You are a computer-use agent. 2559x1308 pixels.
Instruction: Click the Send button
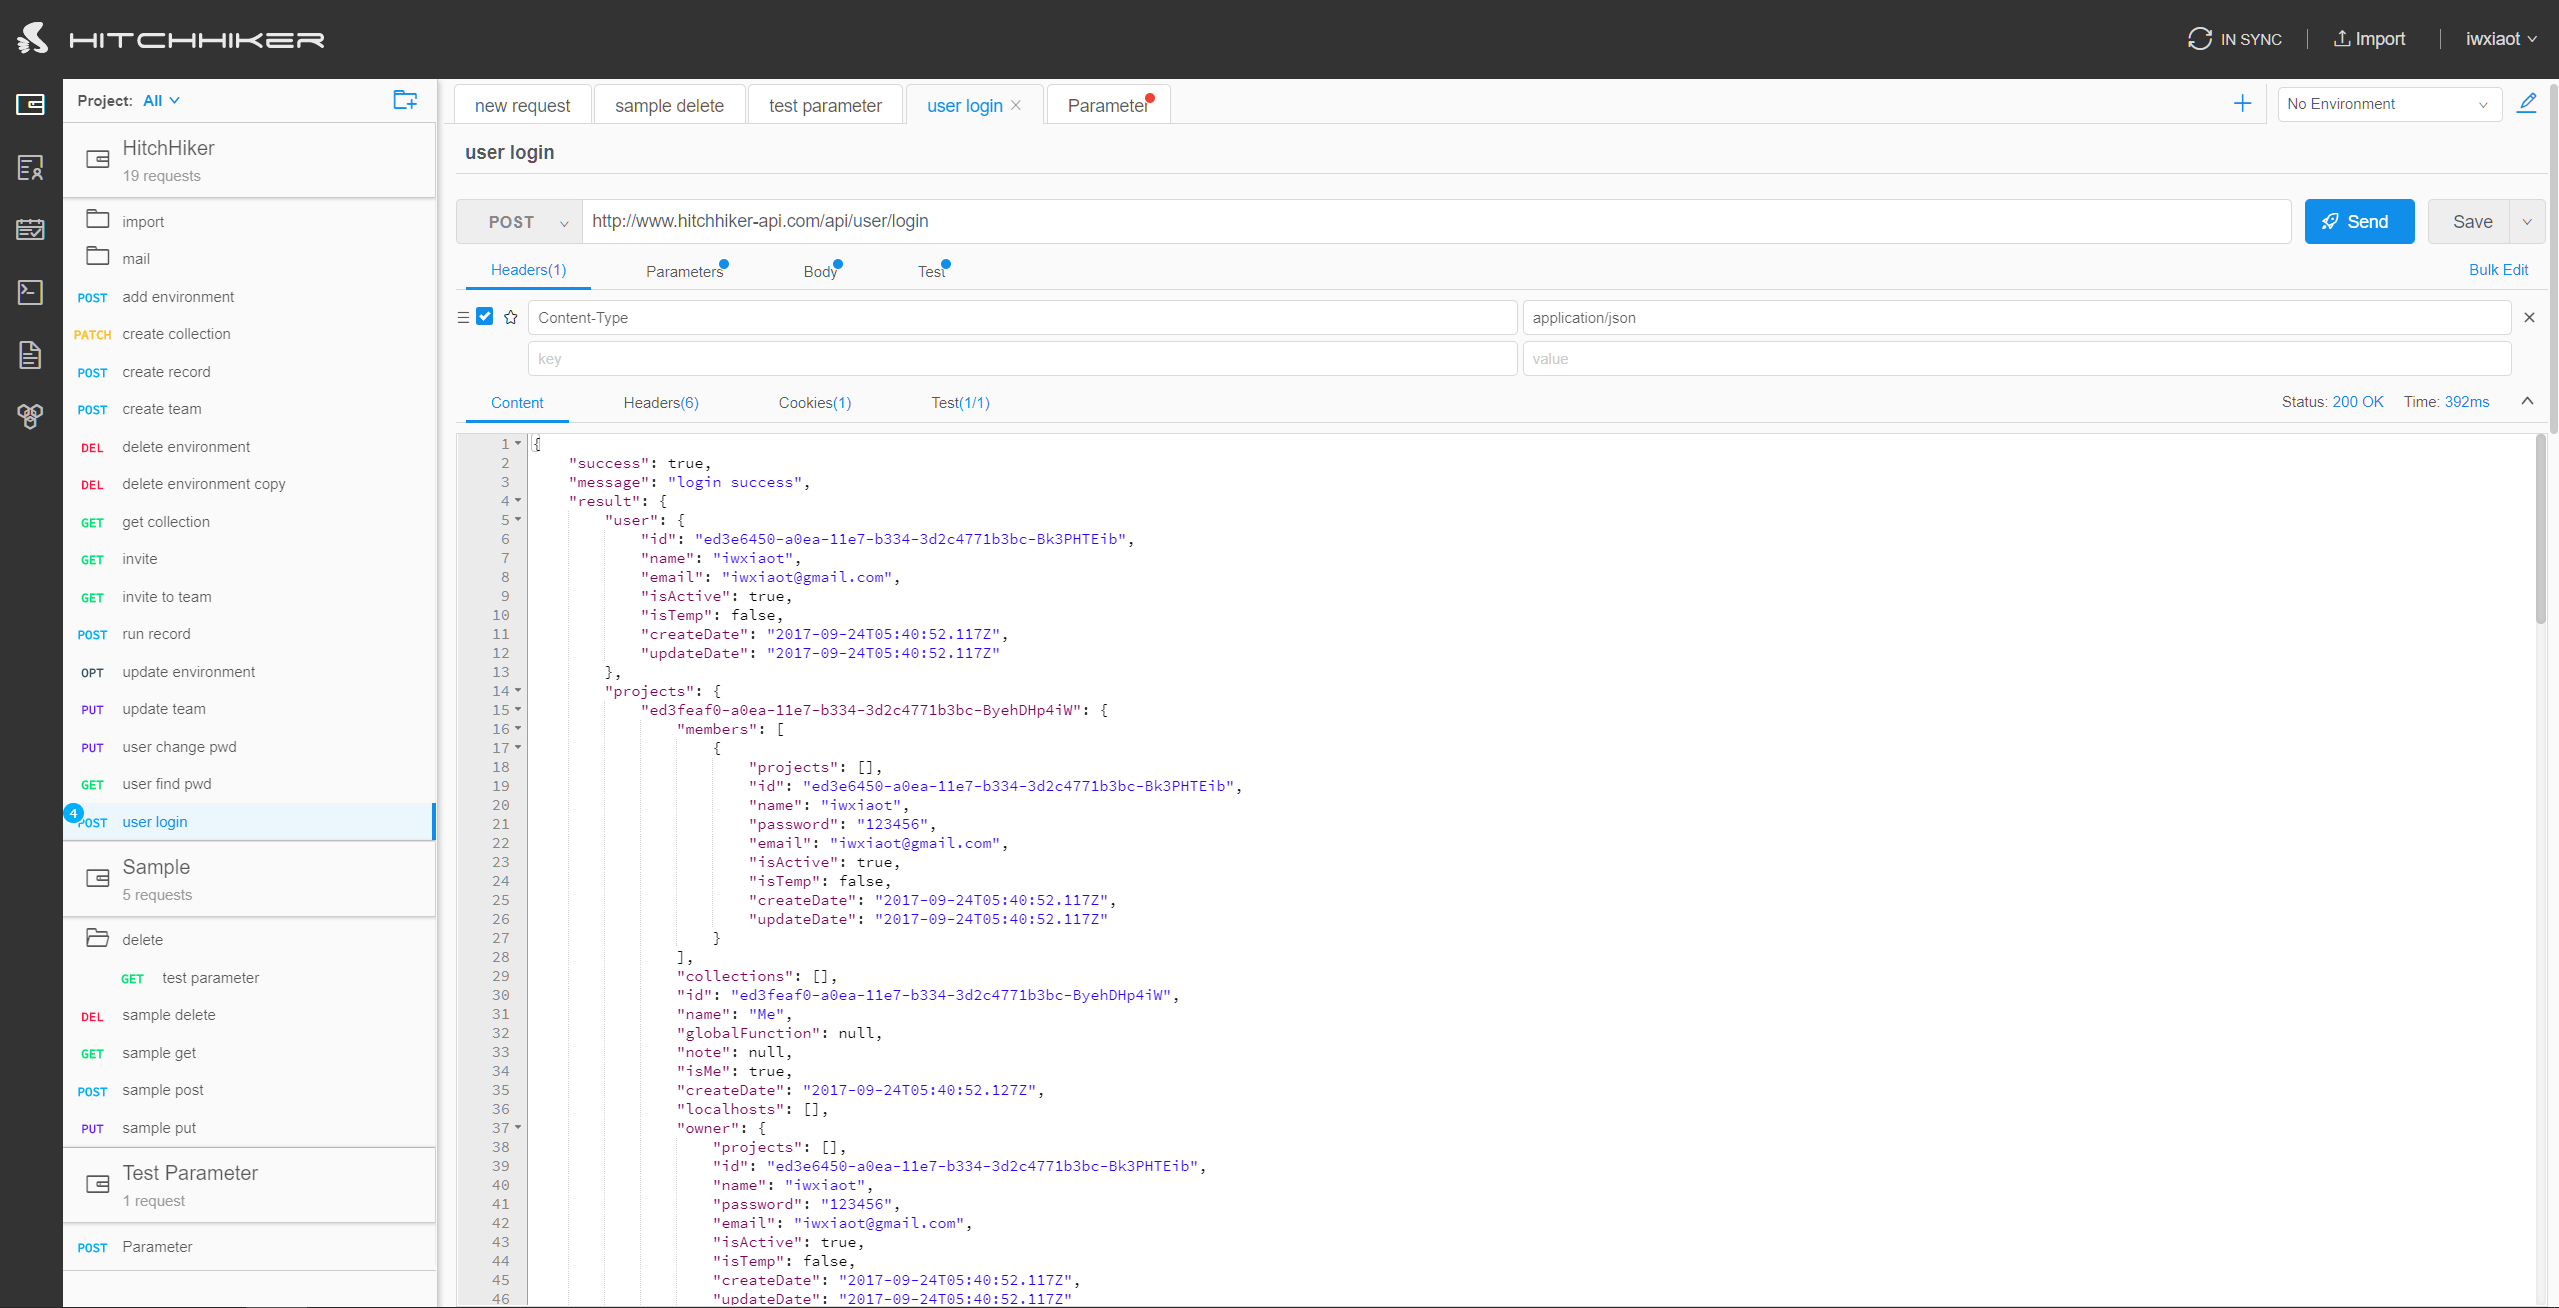[x=2358, y=222]
